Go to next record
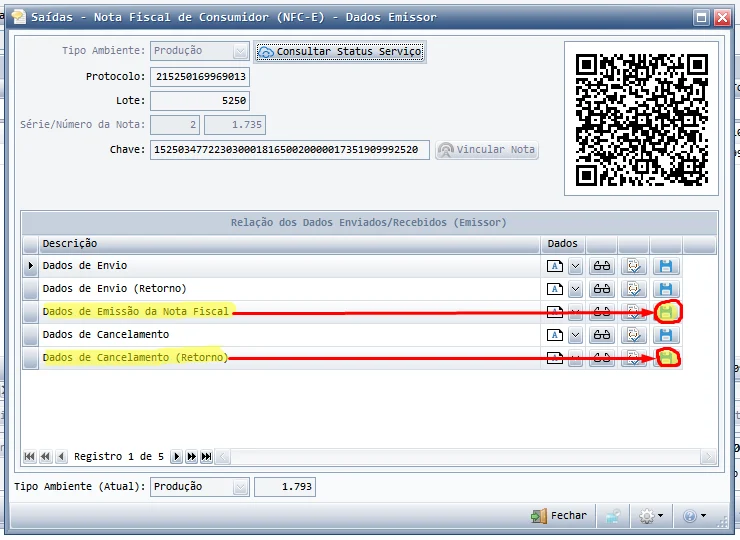 (x=176, y=456)
